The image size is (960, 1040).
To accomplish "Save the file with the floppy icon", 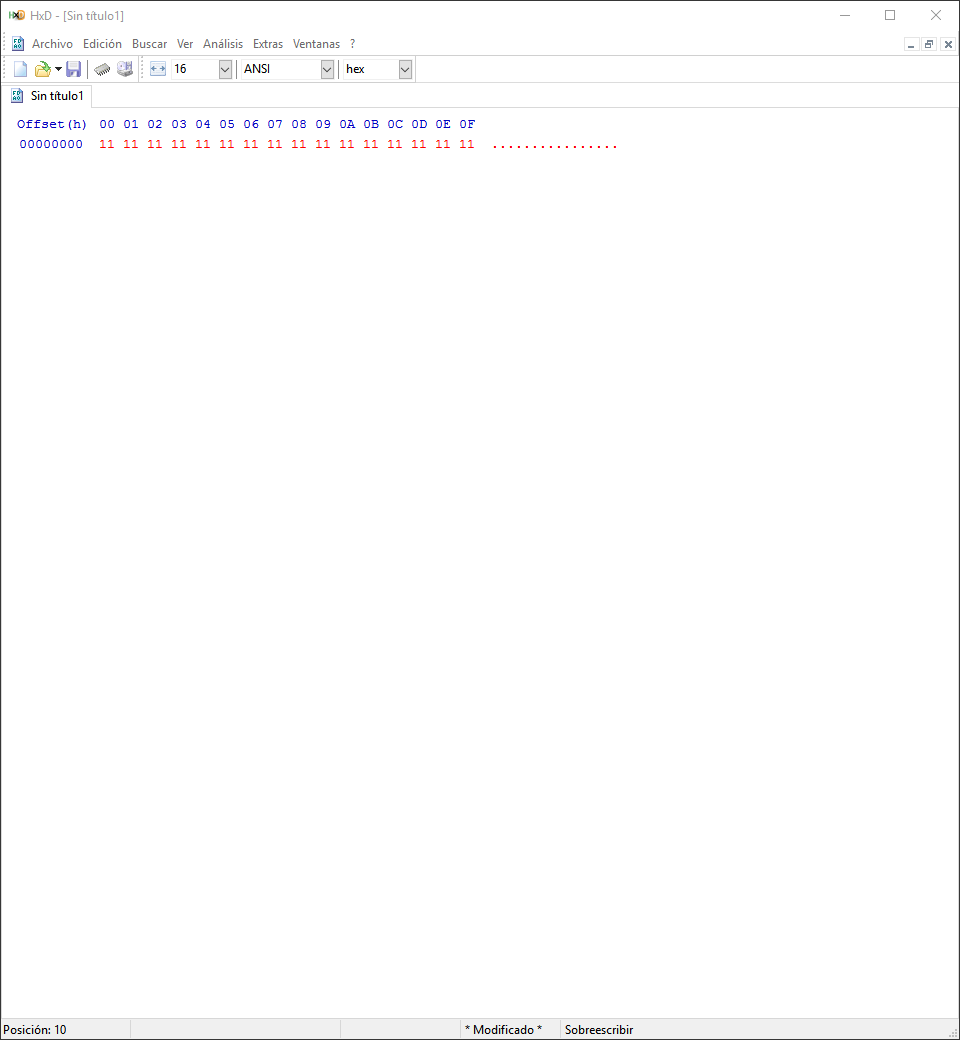I will click(x=73, y=69).
